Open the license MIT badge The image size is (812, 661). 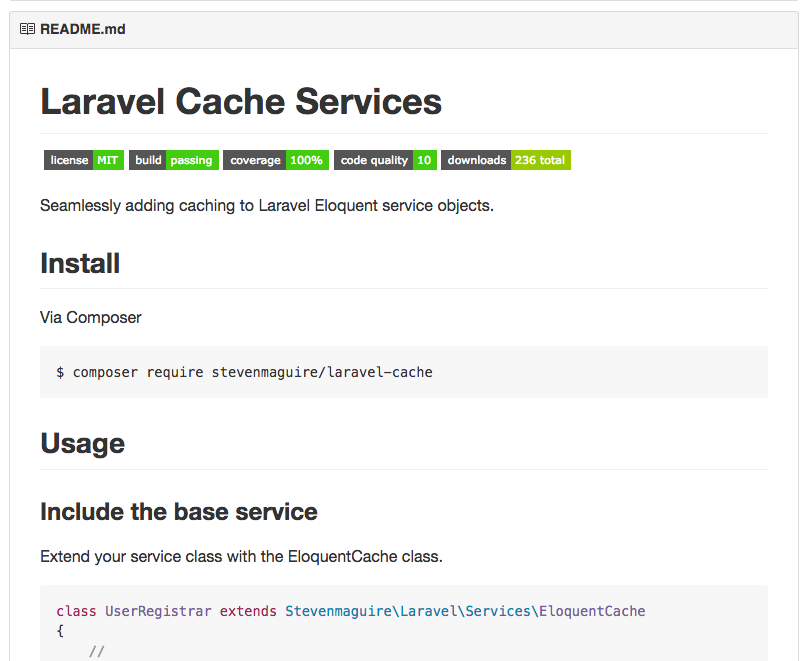(84, 160)
